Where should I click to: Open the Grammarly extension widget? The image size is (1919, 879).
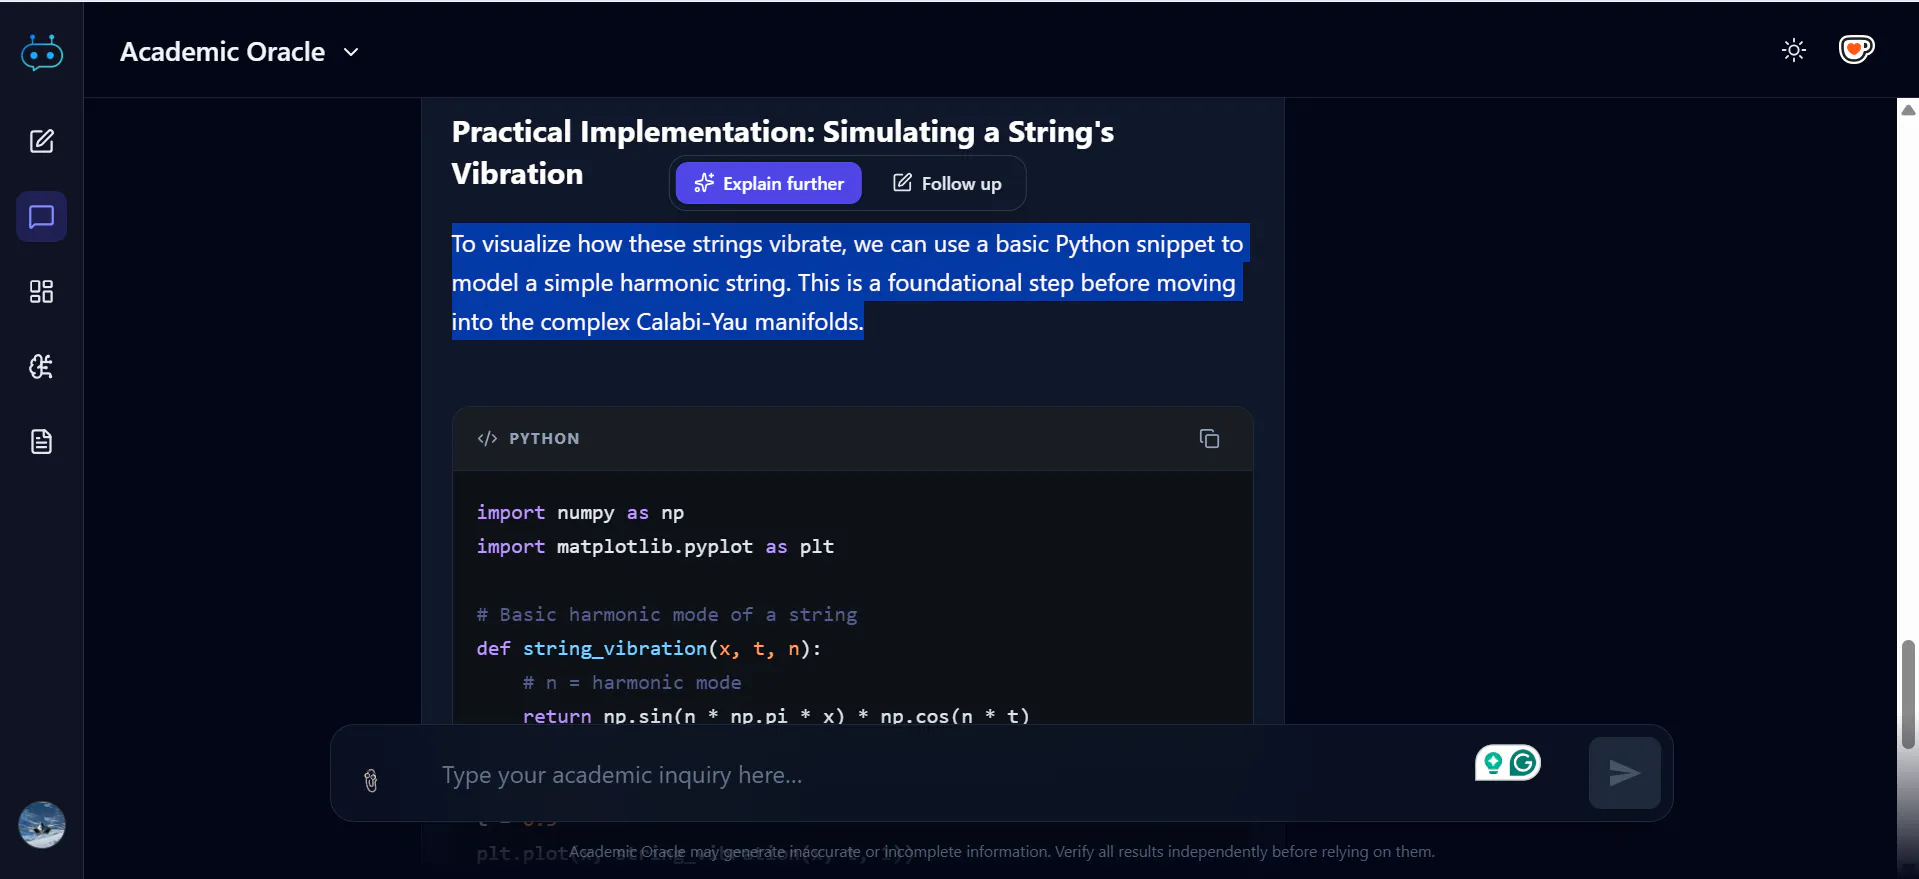coord(1508,763)
